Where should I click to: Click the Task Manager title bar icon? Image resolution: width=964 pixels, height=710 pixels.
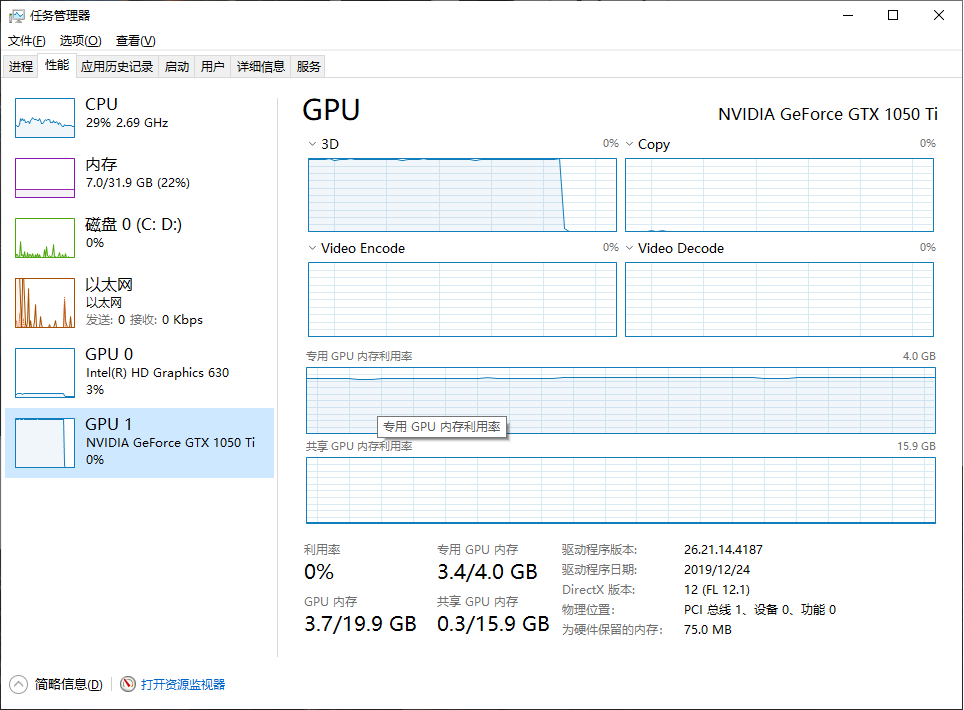pyautogui.click(x=17, y=16)
